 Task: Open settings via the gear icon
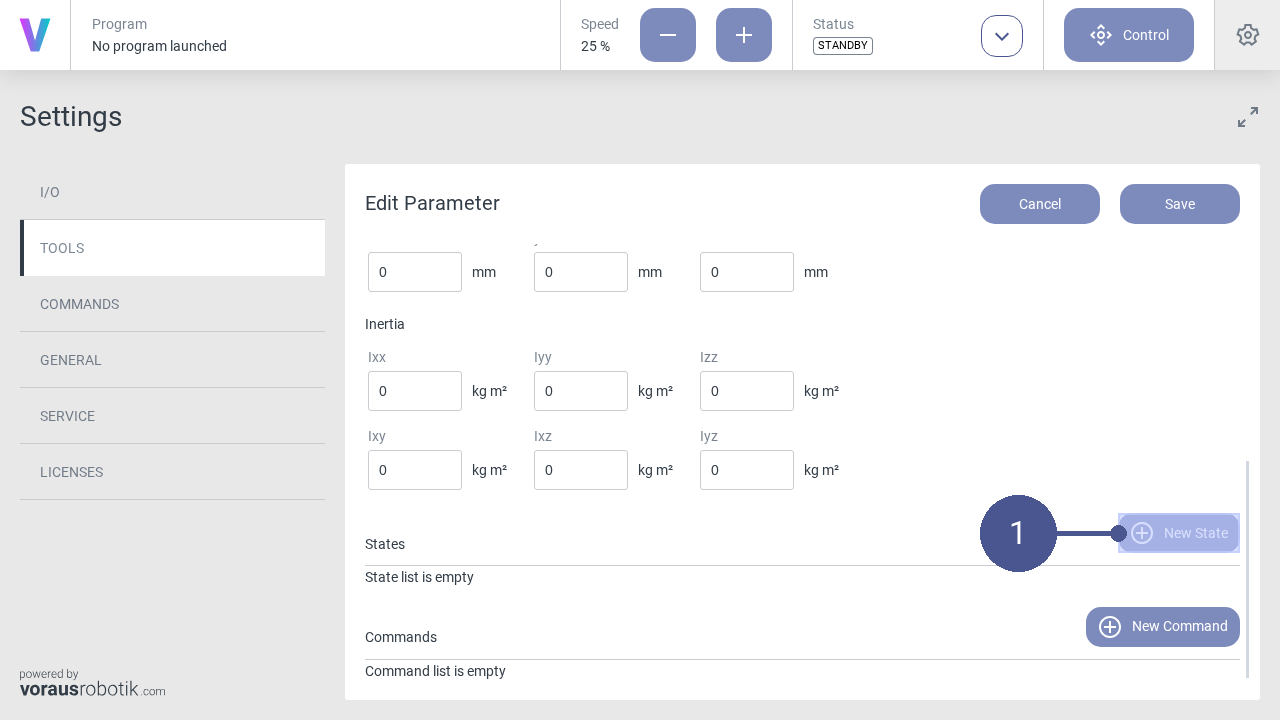point(1247,35)
